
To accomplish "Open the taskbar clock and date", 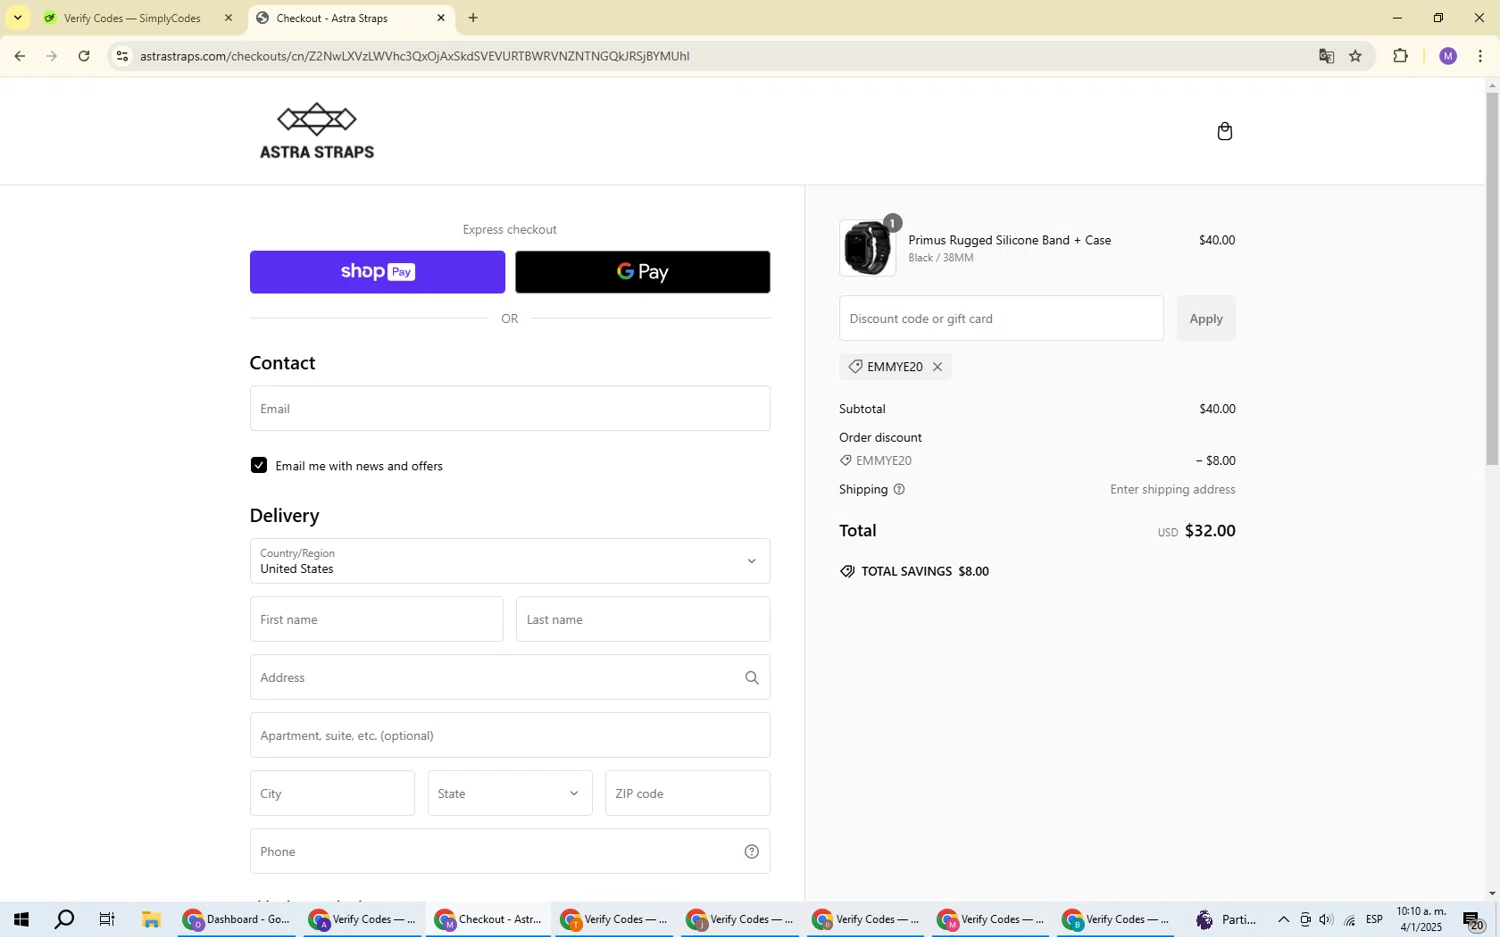I will tap(1421, 920).
